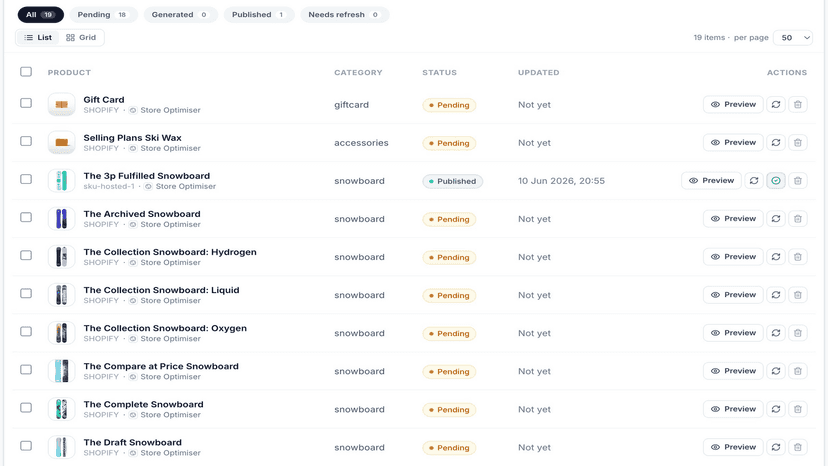Viewport: 828px width, 466px height.
Task: Preview The 3p Fulfilled Snowboard
Action: [711, 181]
